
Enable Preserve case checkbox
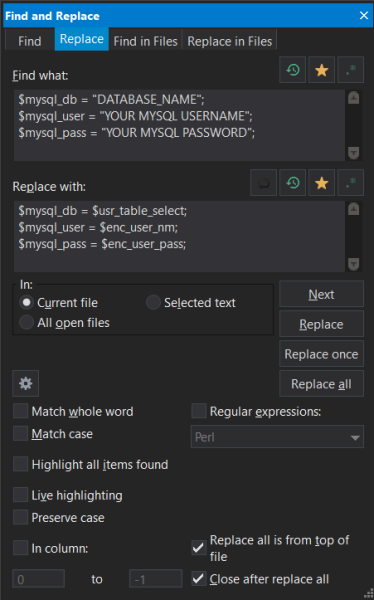[x=21, y=517]
